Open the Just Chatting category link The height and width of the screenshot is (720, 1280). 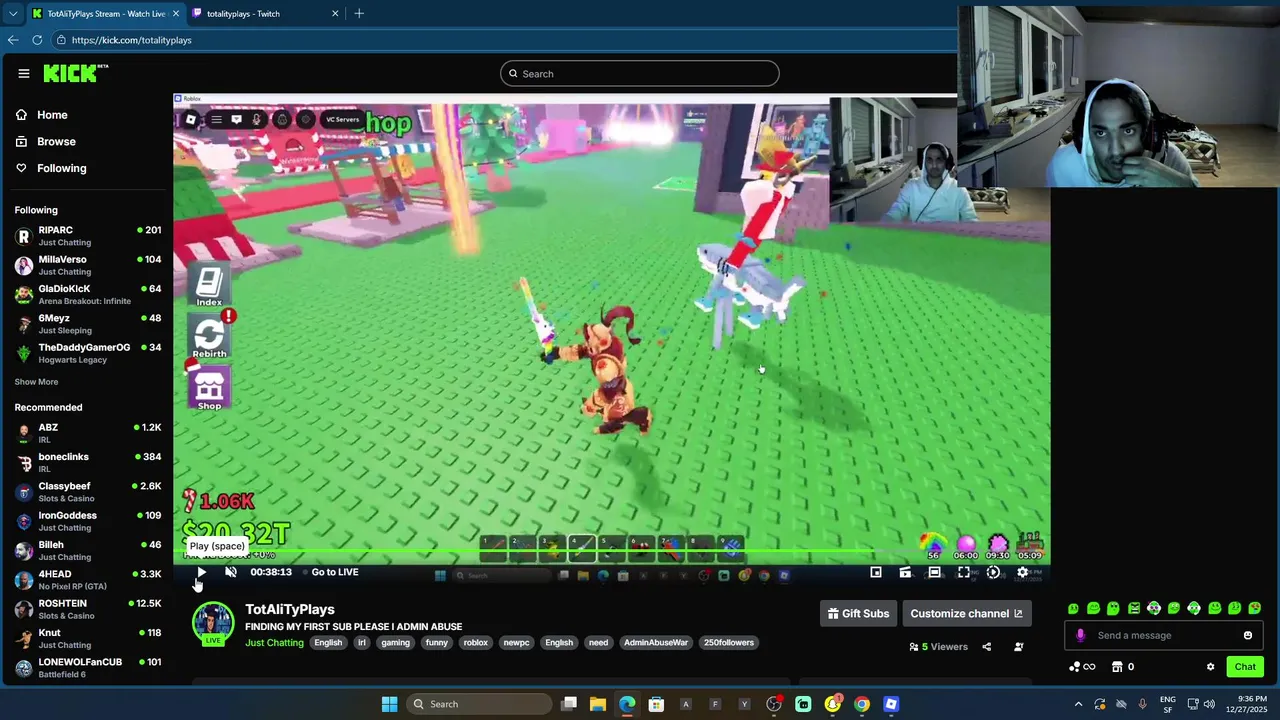274,643
